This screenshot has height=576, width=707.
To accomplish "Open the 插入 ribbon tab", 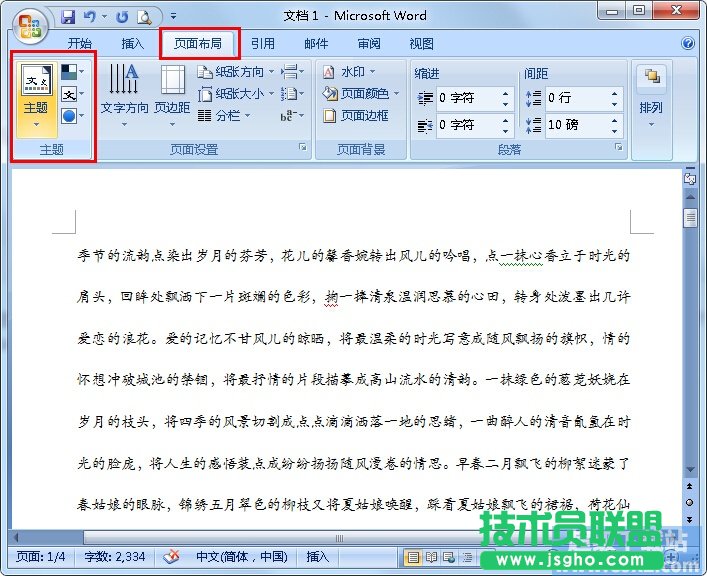I will pos(132,44).
